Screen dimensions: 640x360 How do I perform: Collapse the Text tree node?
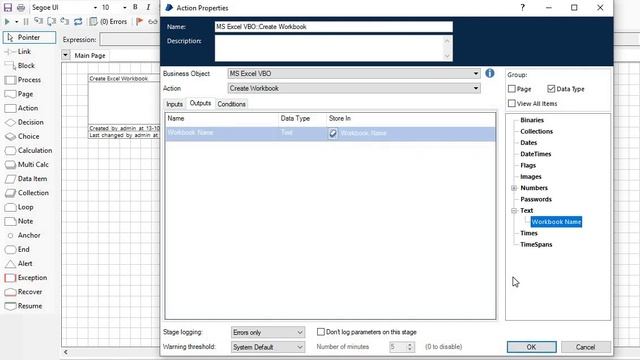coord(514,211)
